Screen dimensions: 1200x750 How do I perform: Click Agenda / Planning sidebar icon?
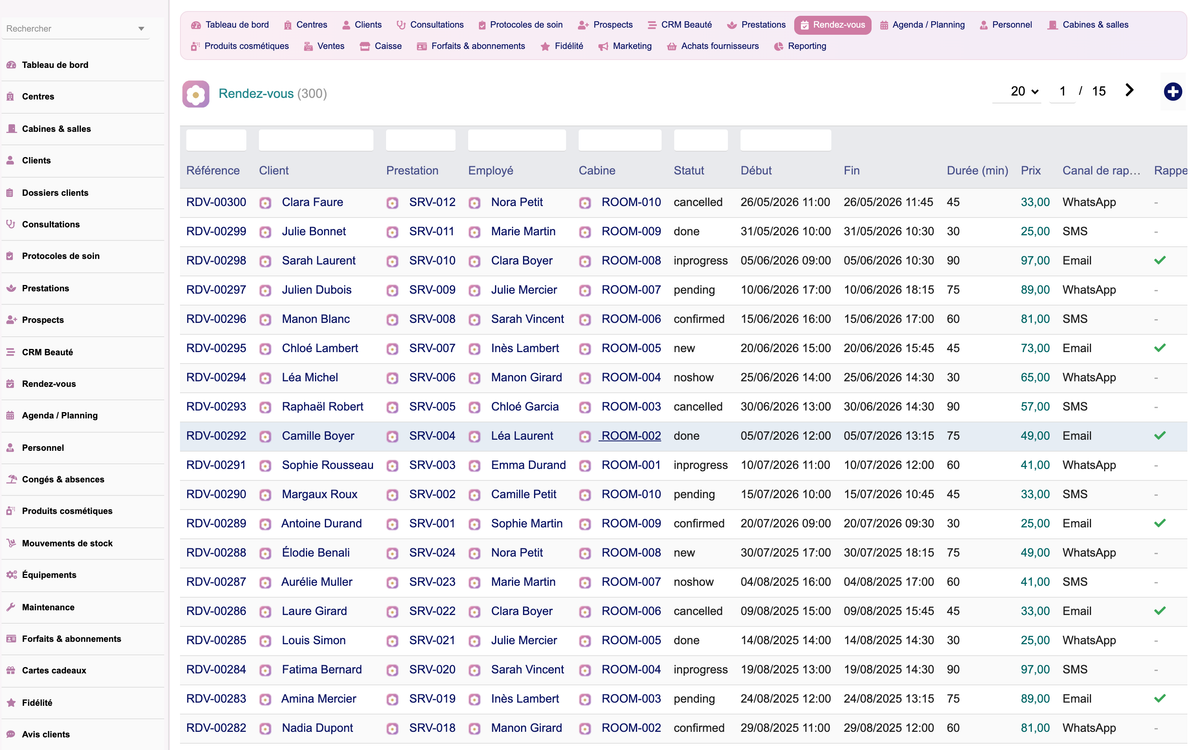pyautogui.click(x=11, y=416)
